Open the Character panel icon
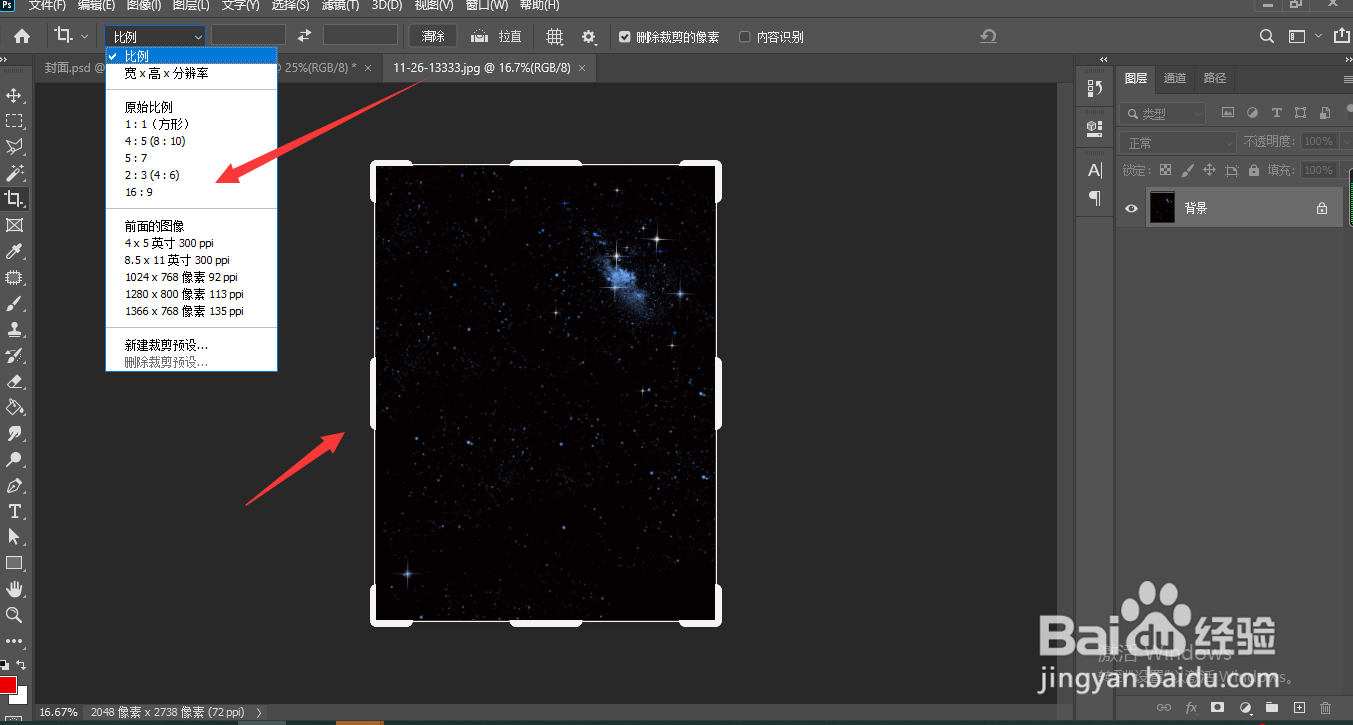This screenshot has height=725, width=1353. point(1094,170)
